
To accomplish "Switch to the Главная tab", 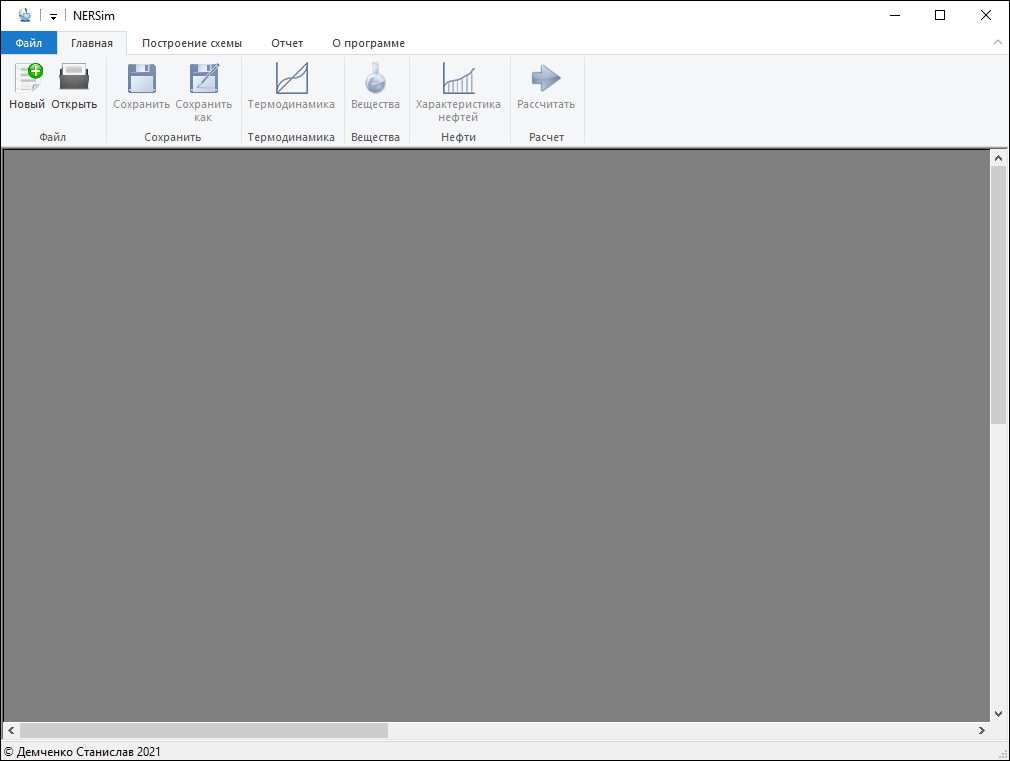I will tap(91, 43).
